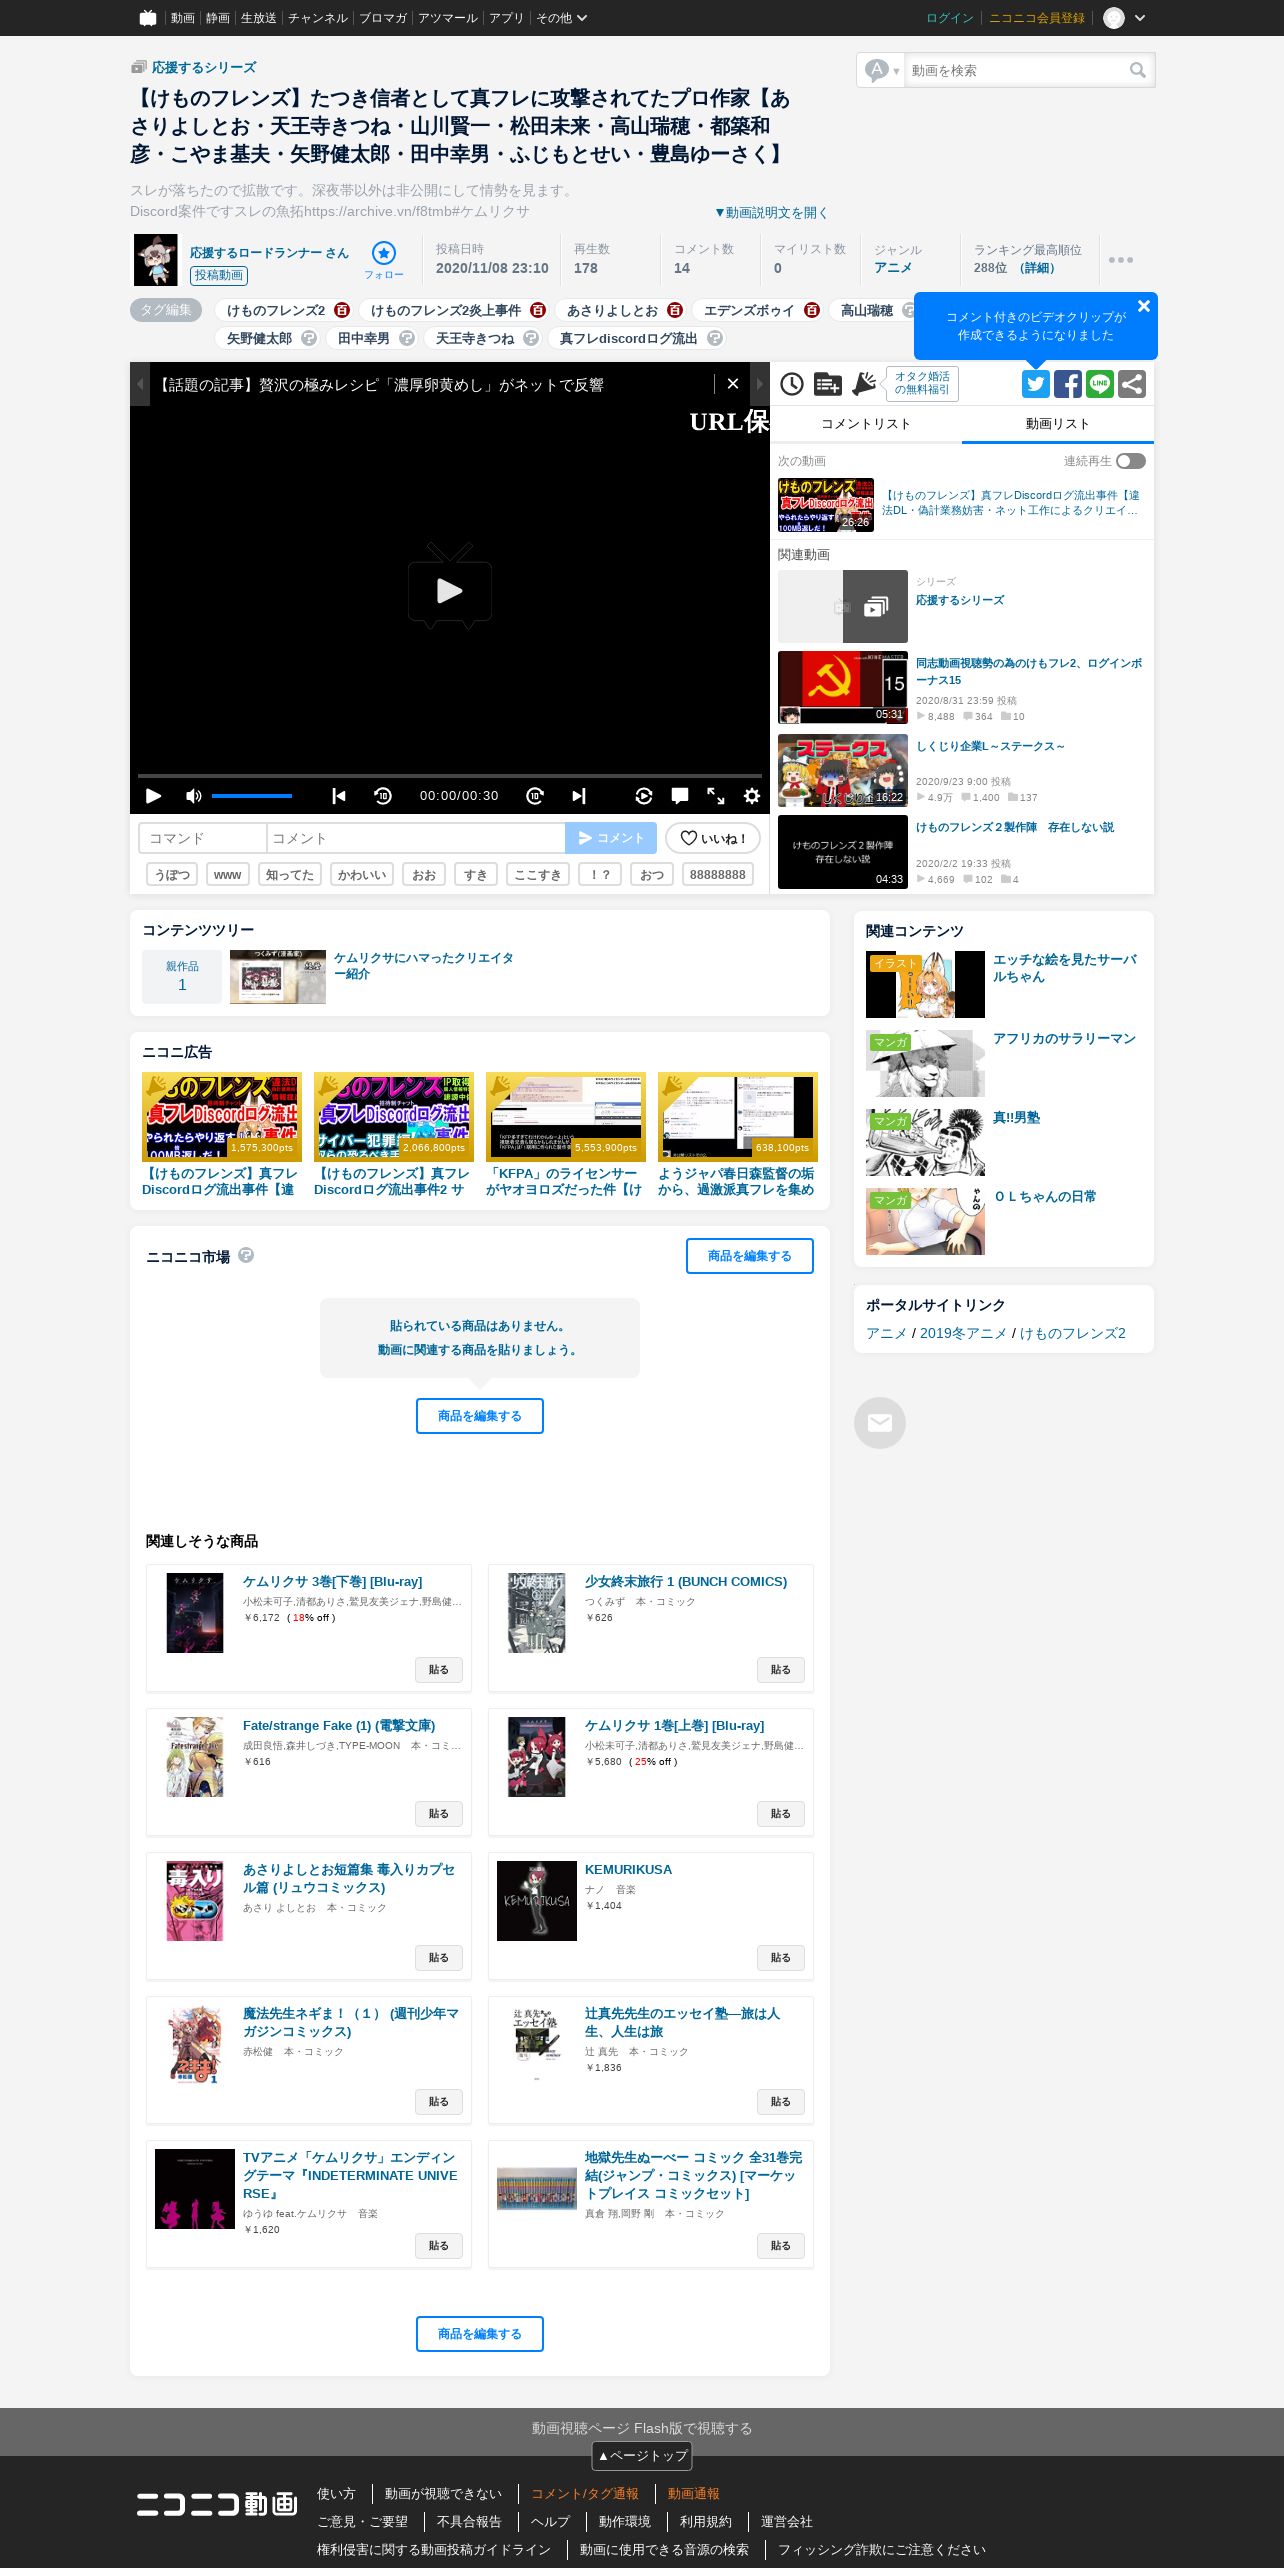1284x2568 pixels.
Task: Open 応援するシリーズ series link above the title
Action: tap(204, 67)
